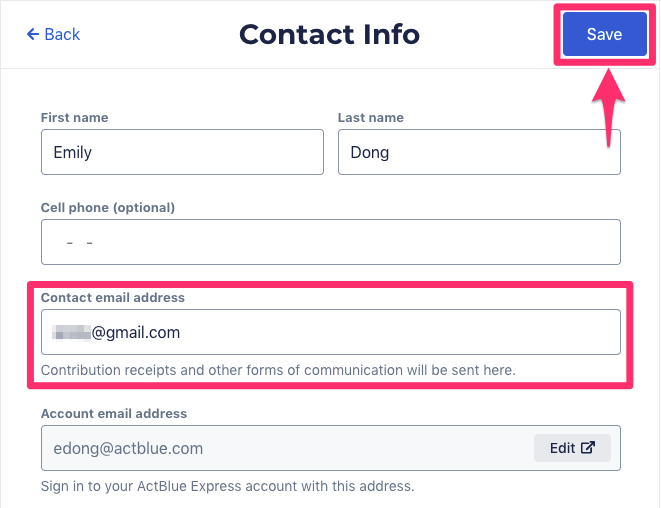This screenshot has height=508, width=661.
Task: Click the First name field containing Emily
Action: coord(182,152)
